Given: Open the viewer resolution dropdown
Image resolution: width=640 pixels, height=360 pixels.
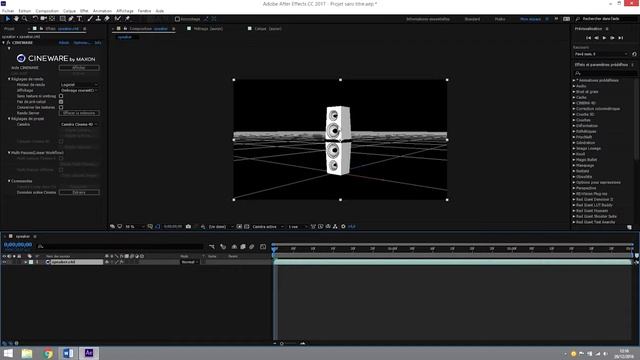Looking at the screenshot, I should click(x=221, y=227).
